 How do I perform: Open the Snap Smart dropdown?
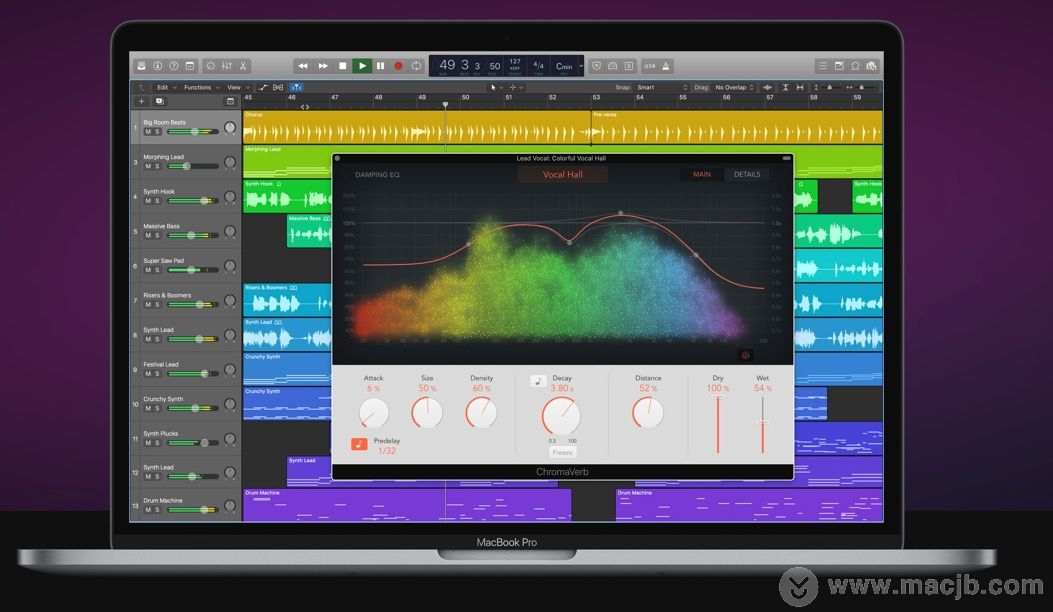tap(662, 87)
